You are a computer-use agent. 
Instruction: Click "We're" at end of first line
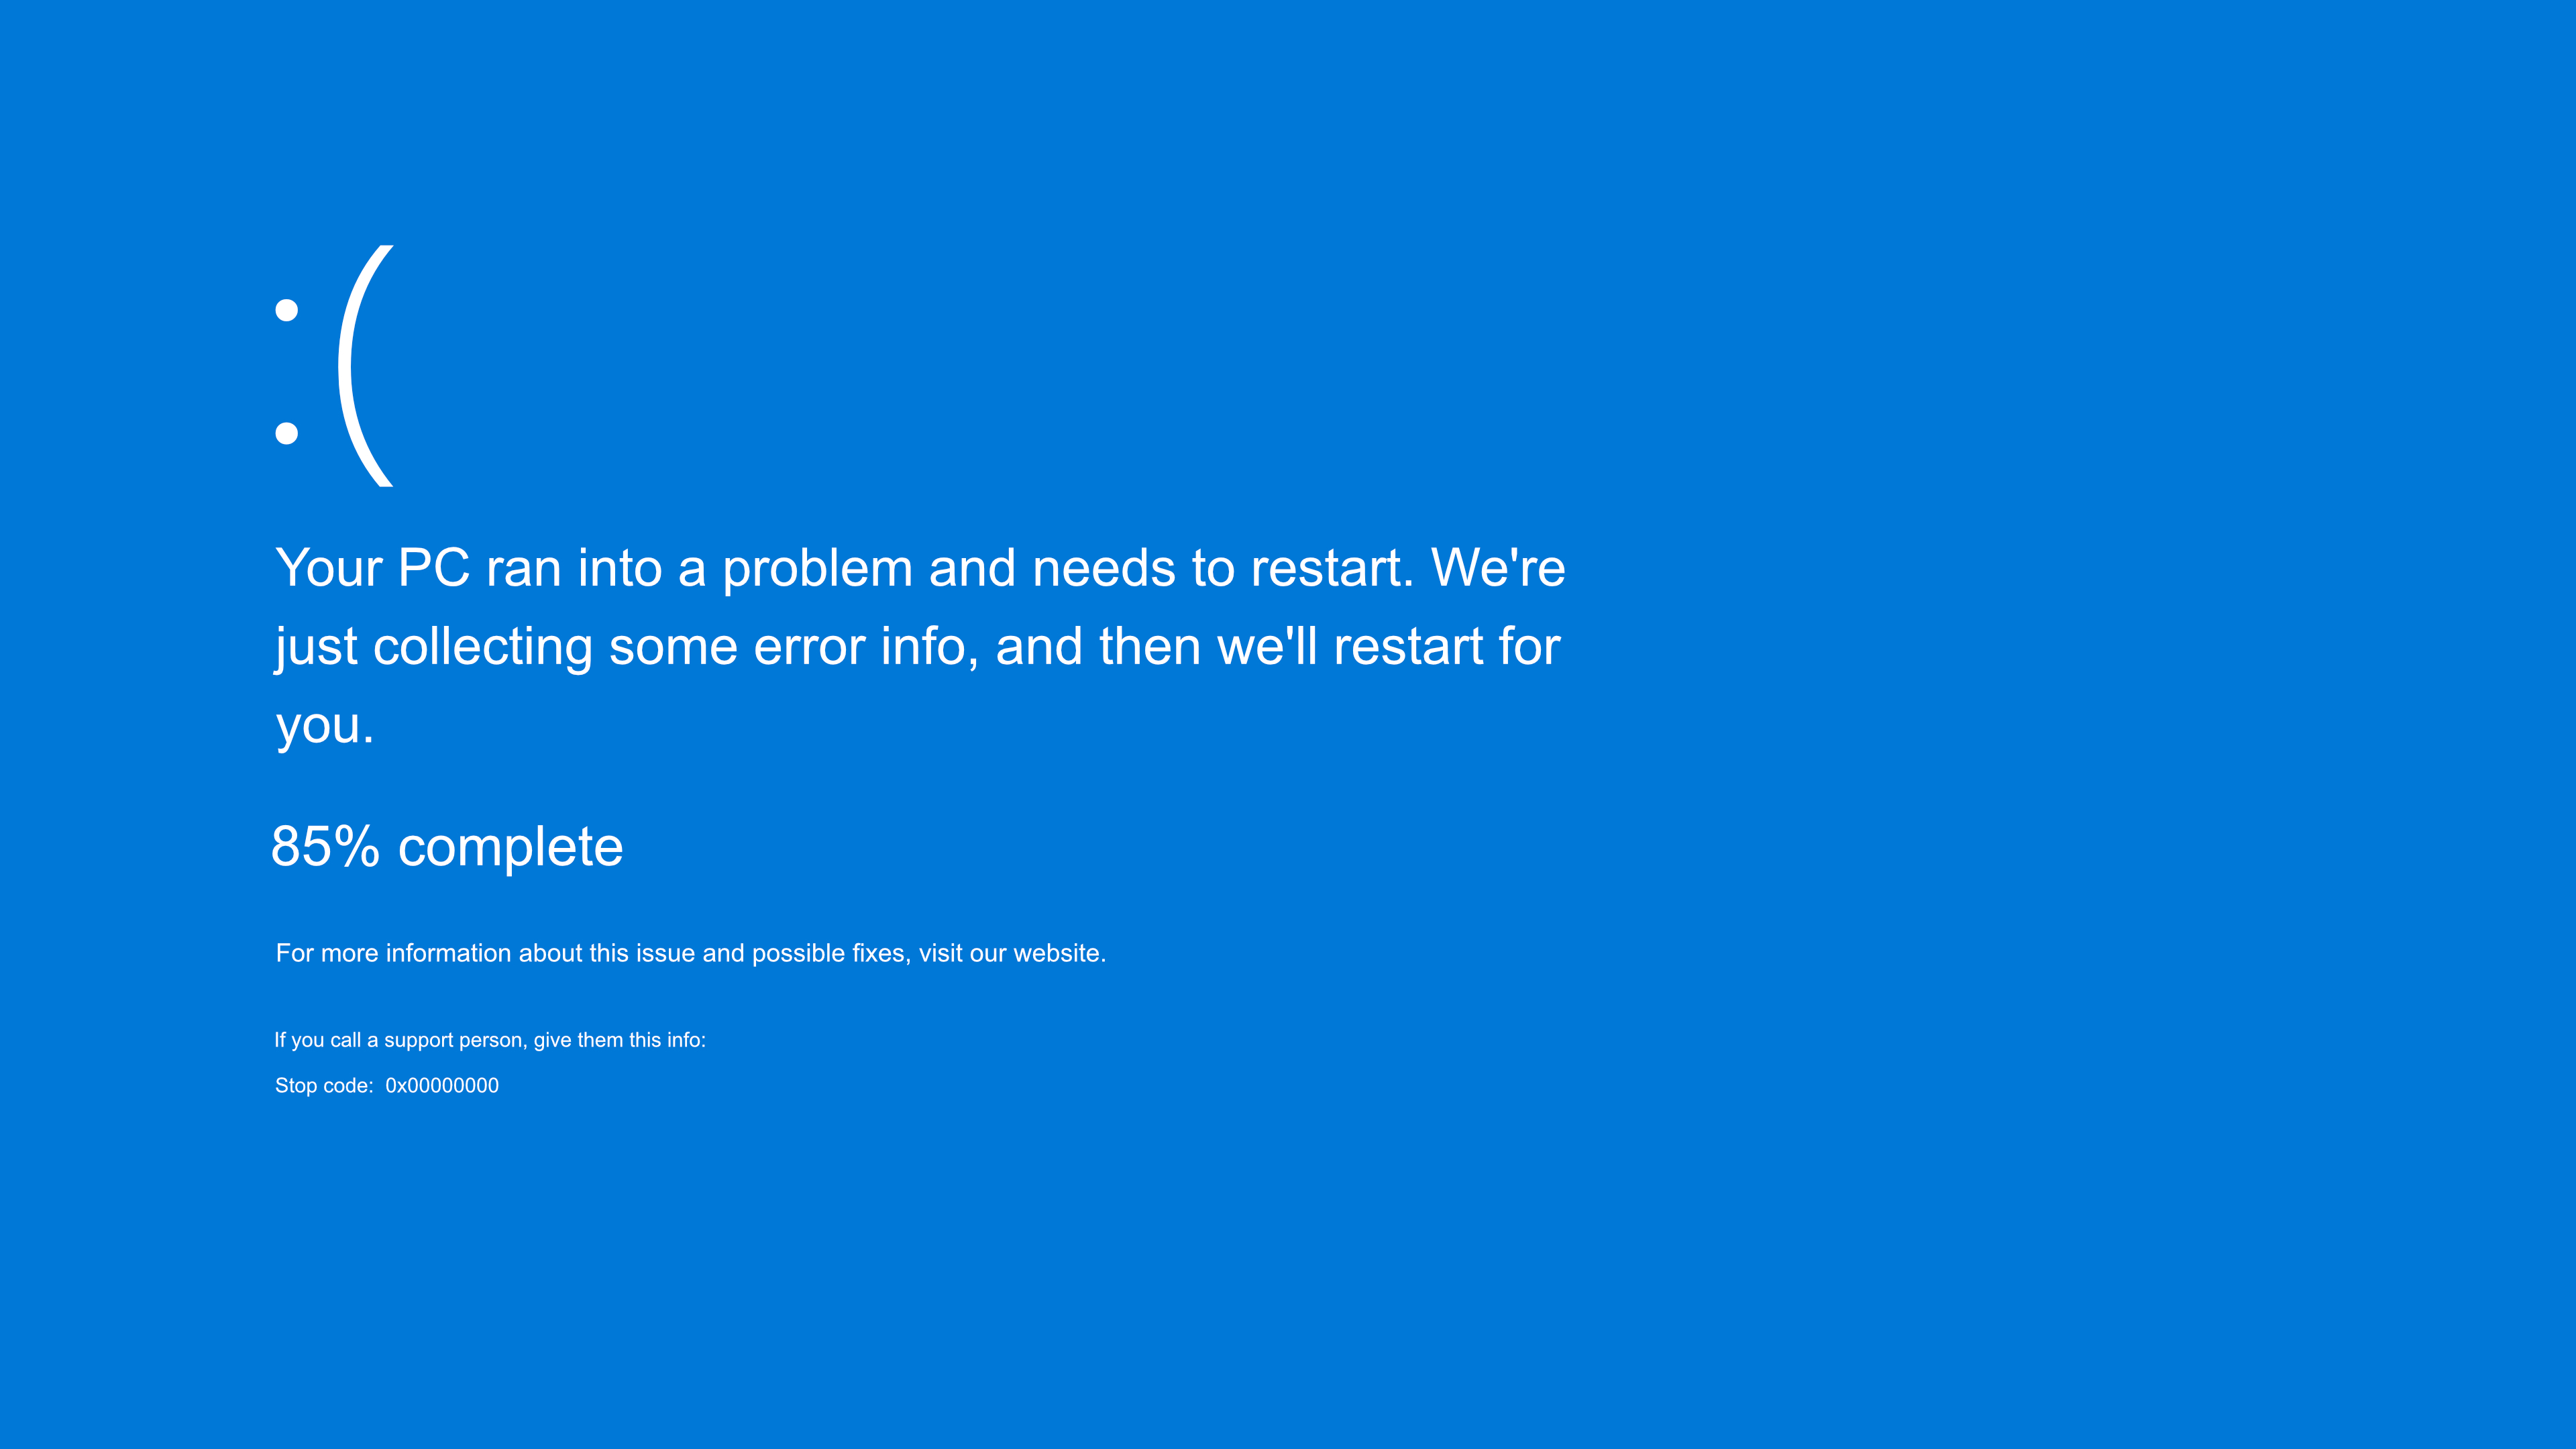pos(1498,568)
